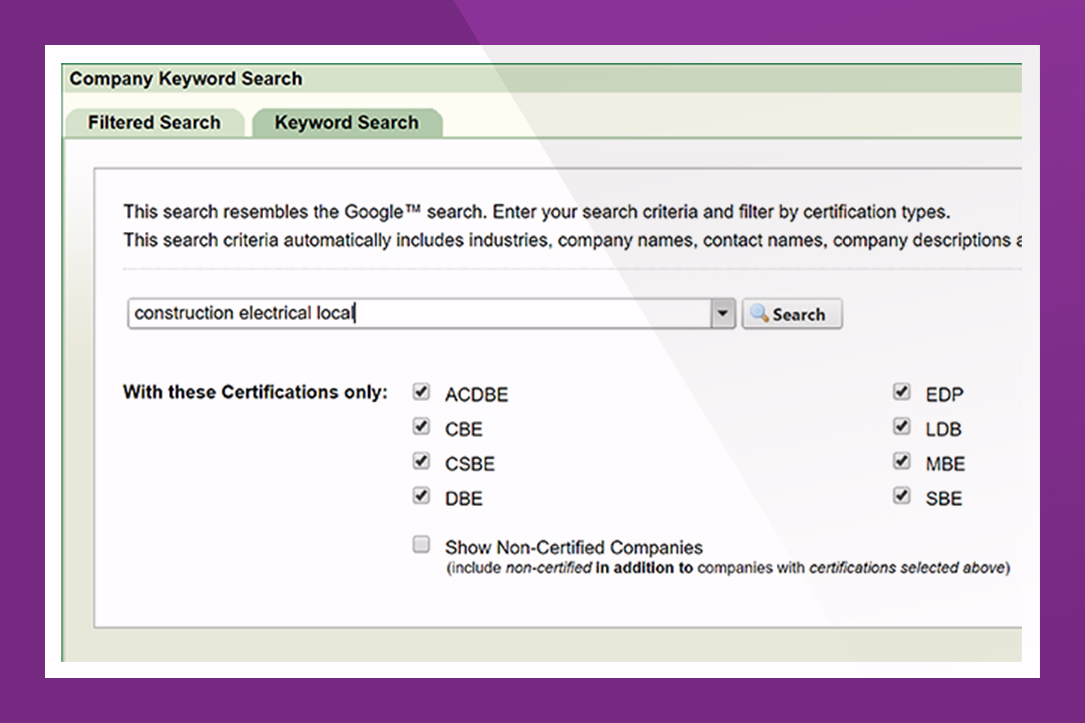Toggle the LDB certification checkbox

[901, 427]
